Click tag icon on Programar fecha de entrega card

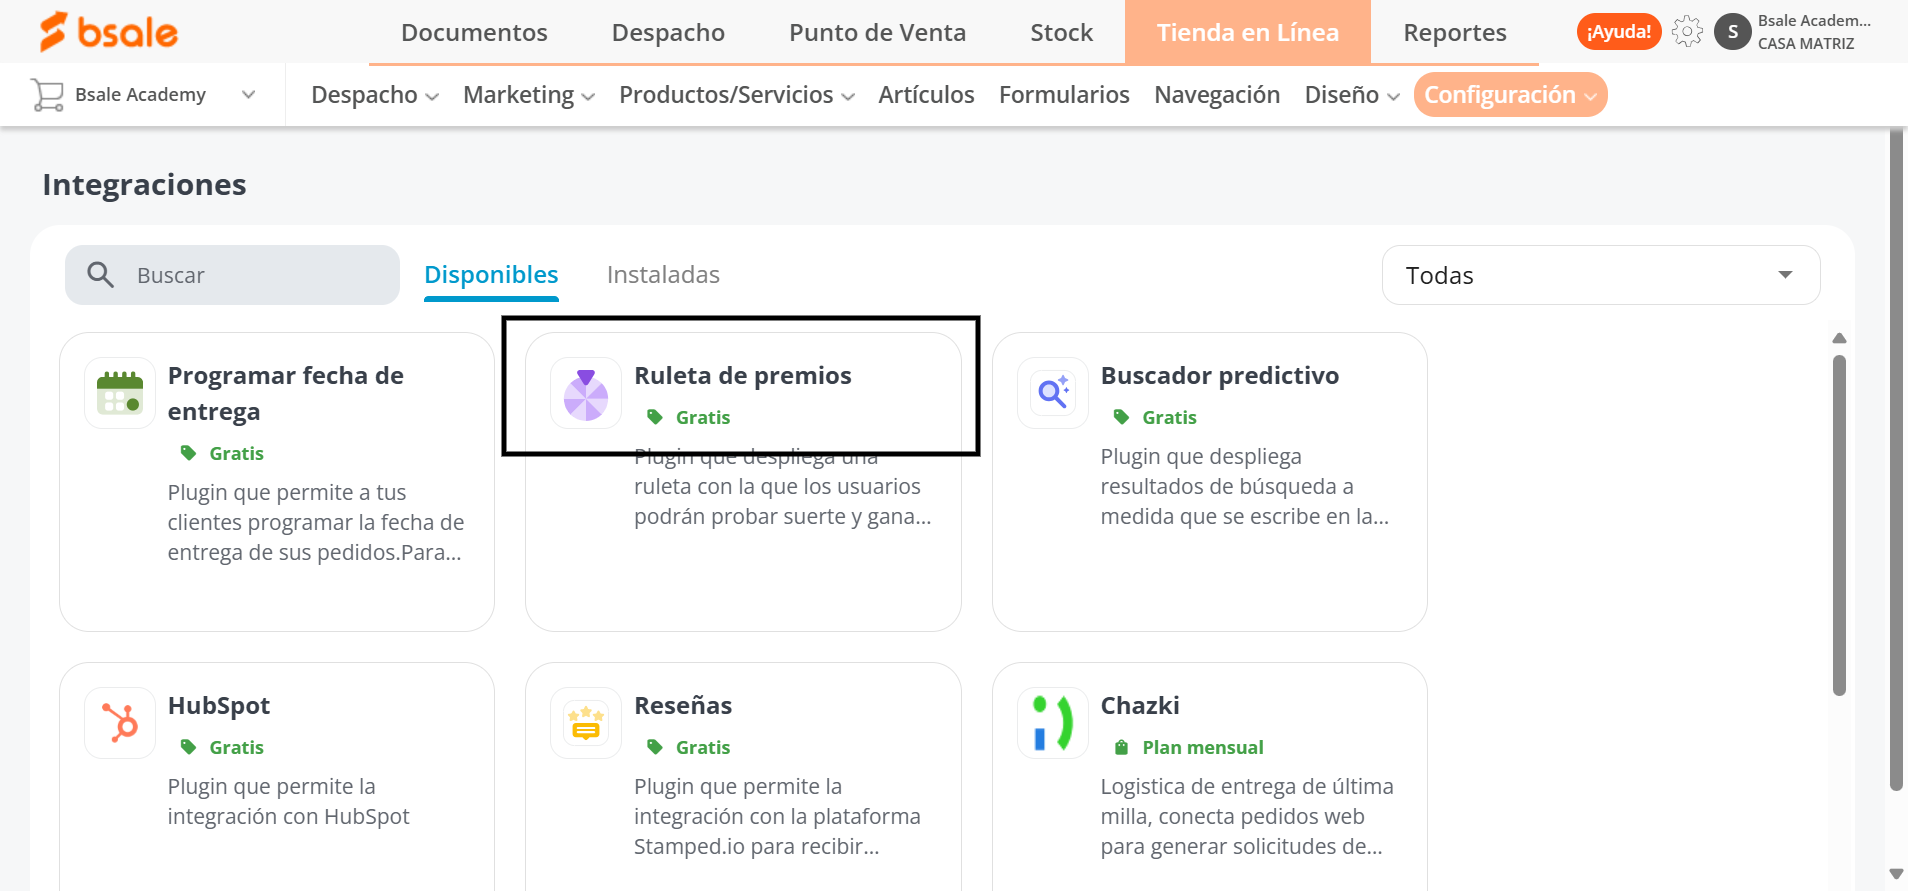click(188, 453)
